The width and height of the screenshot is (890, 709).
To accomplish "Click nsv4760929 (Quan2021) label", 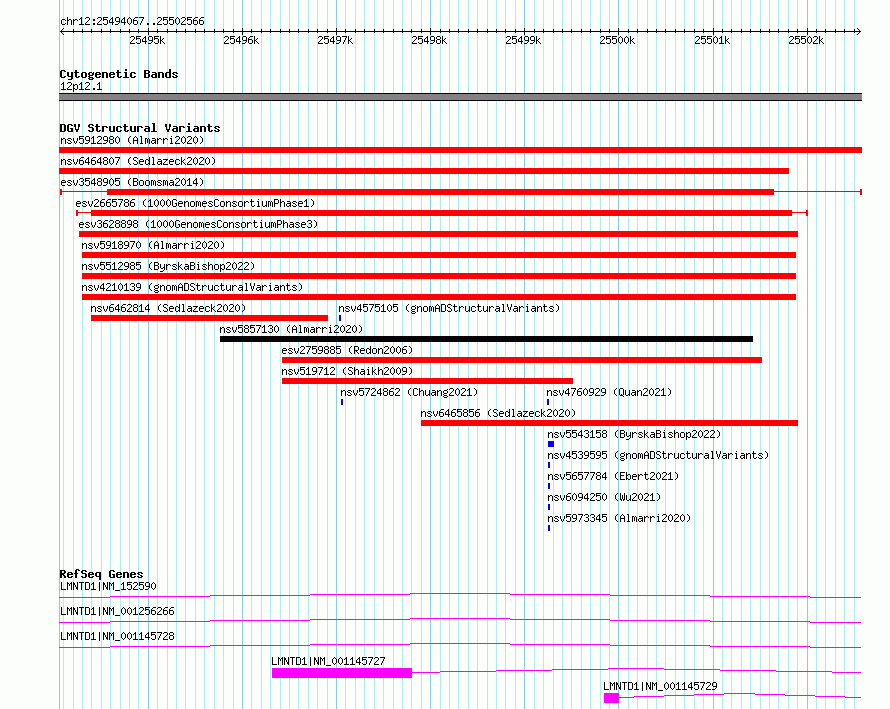I will pos(609,392).
